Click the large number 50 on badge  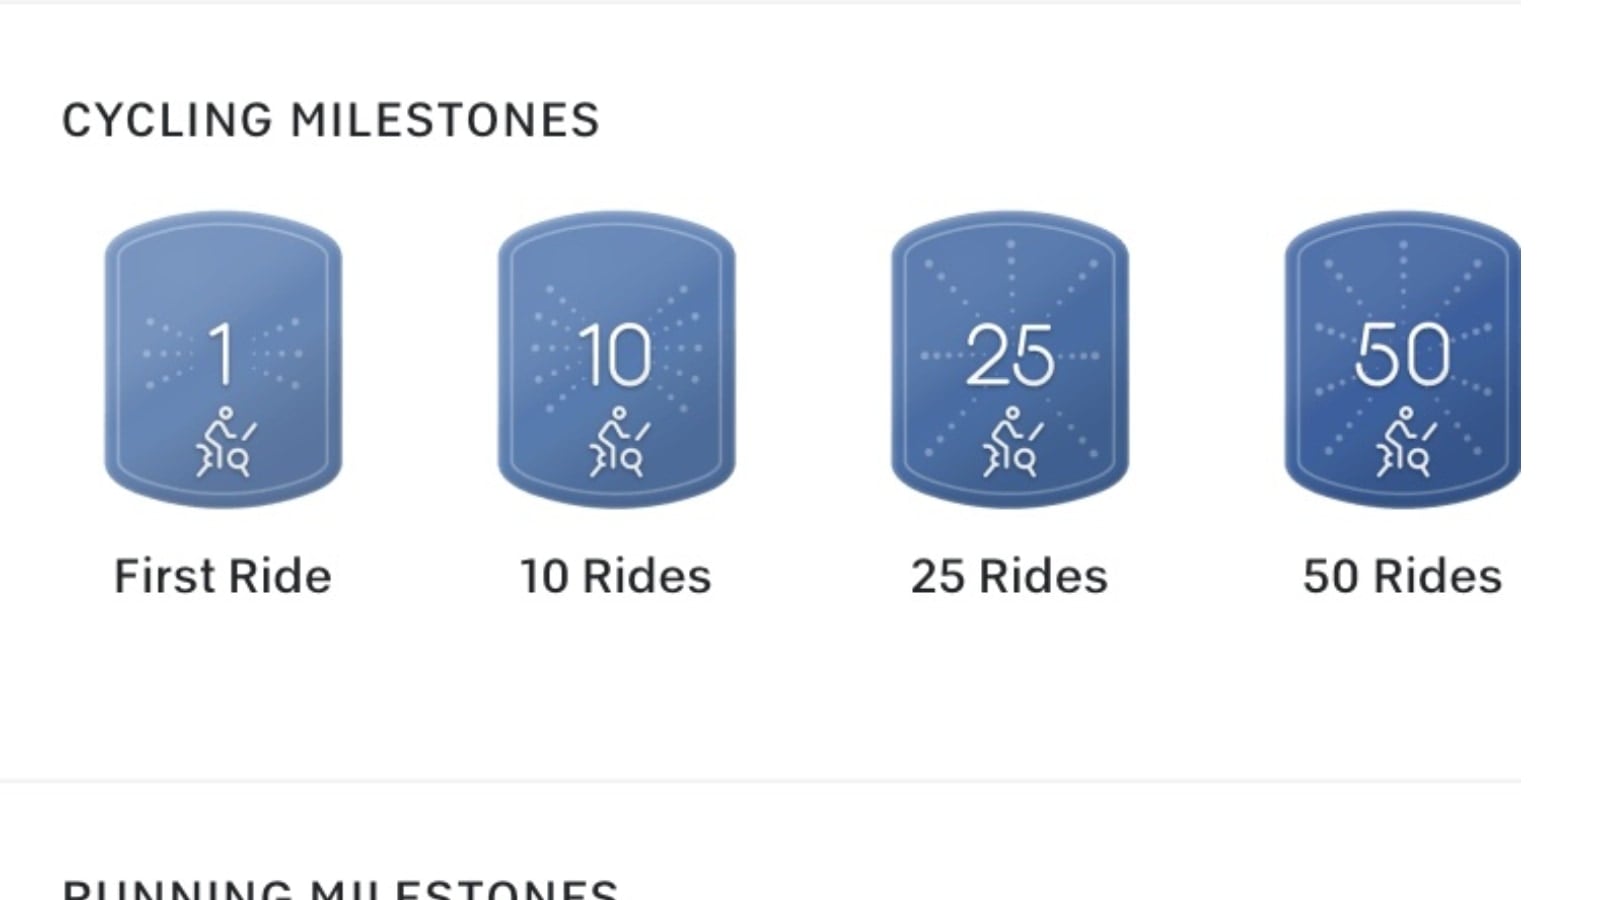(x=1402, y=355)
